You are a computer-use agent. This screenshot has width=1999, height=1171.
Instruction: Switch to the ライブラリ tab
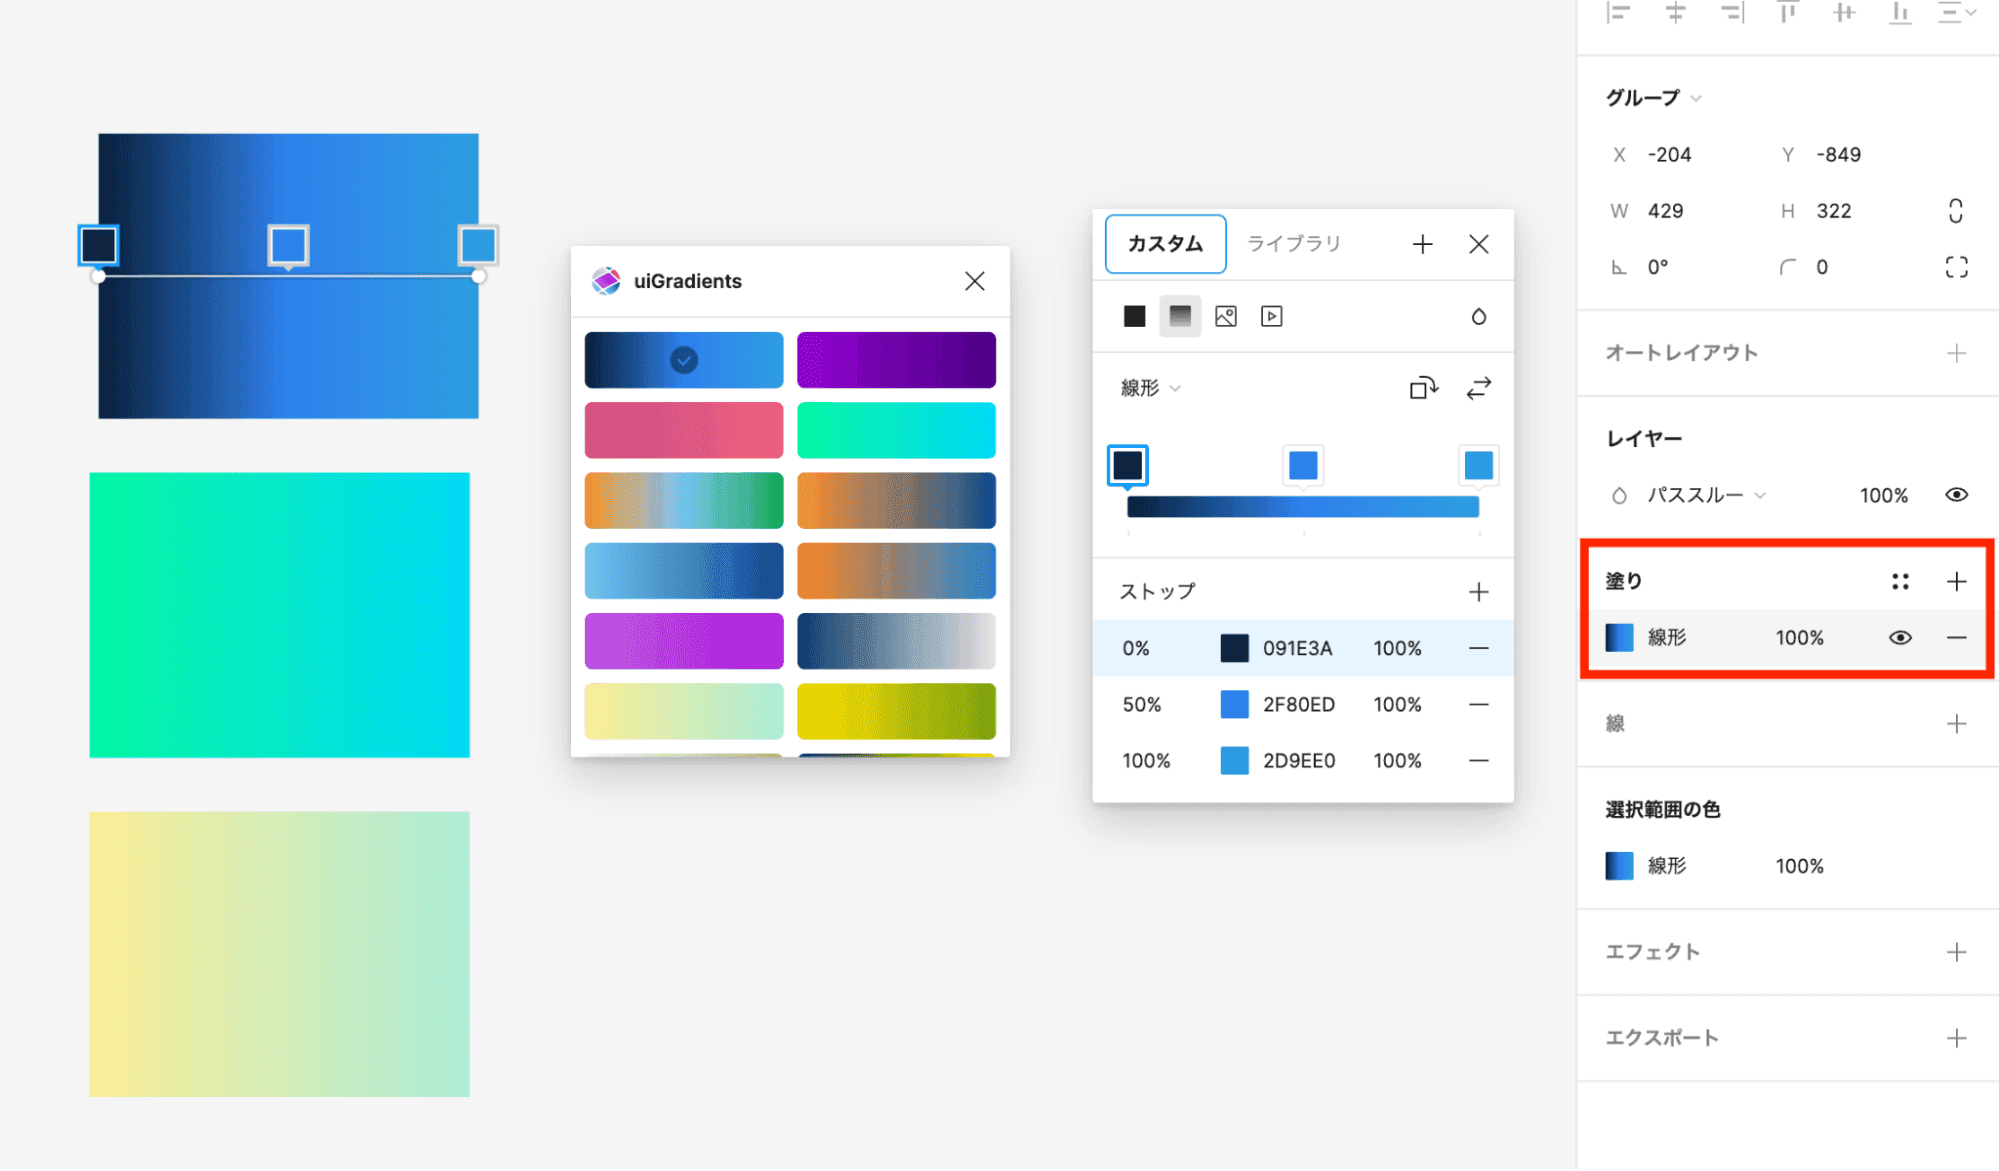[x=1294, y=243]
